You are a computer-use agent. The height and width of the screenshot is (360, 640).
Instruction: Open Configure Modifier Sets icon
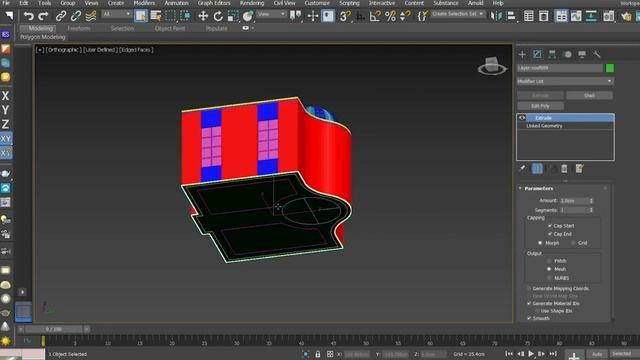click(579, 168)
